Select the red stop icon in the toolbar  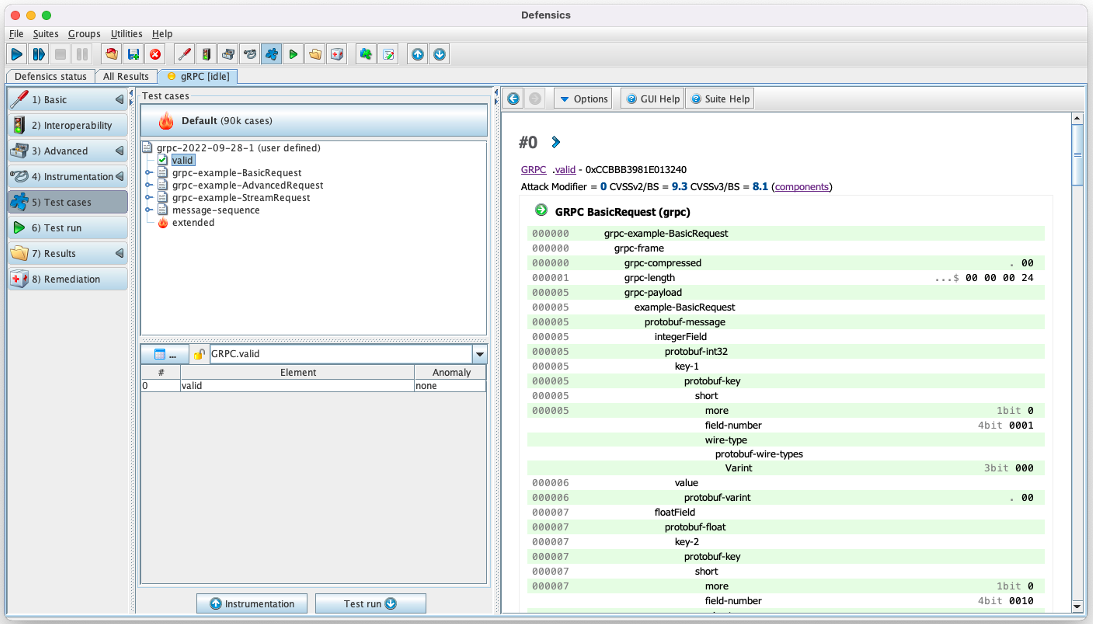click(153, 54)
